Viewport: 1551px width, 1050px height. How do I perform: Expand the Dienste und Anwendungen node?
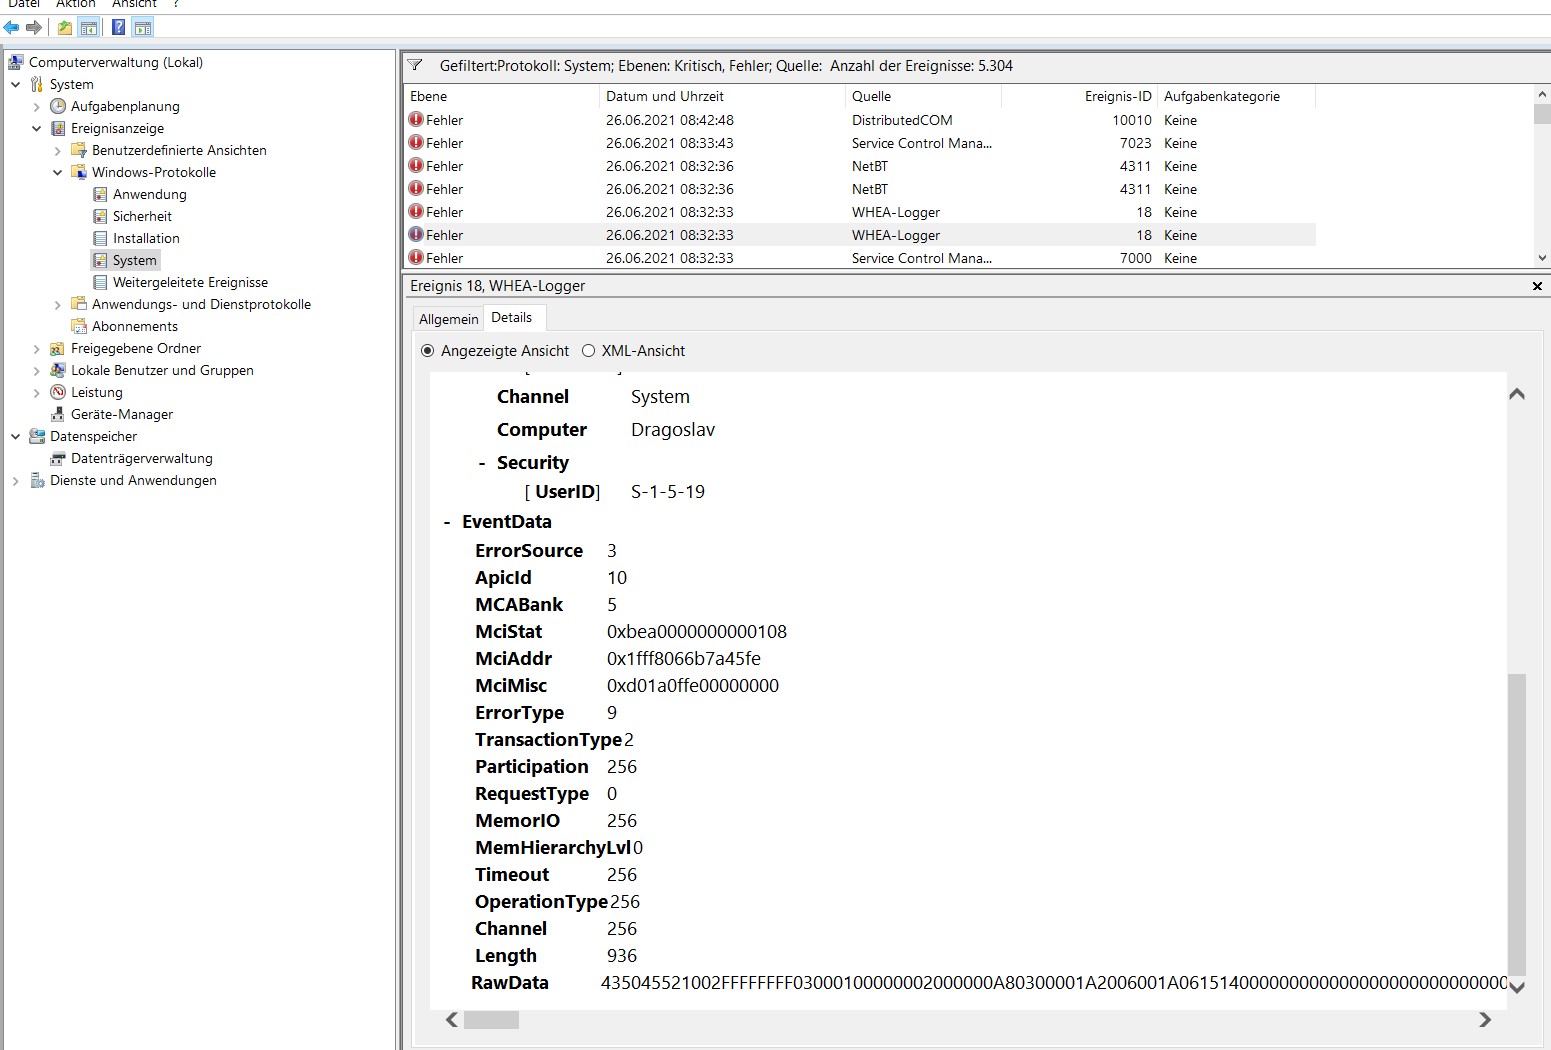click(15, 480)
